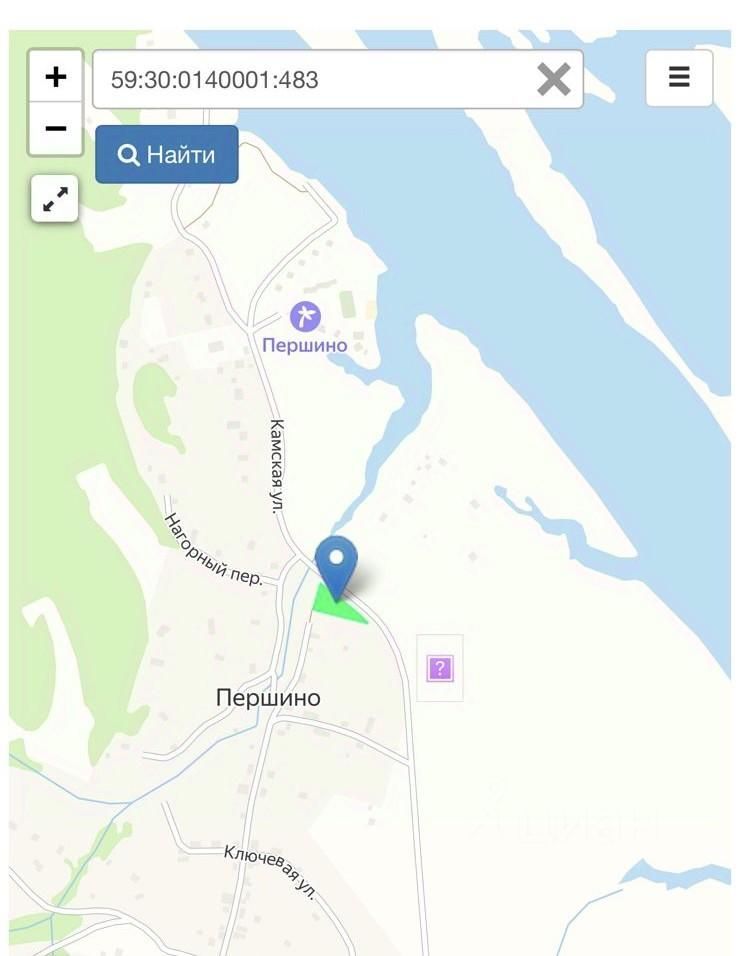Select the blue location pin marker
740x956 pixels.
pyautogui.click(x=336, y=567)
